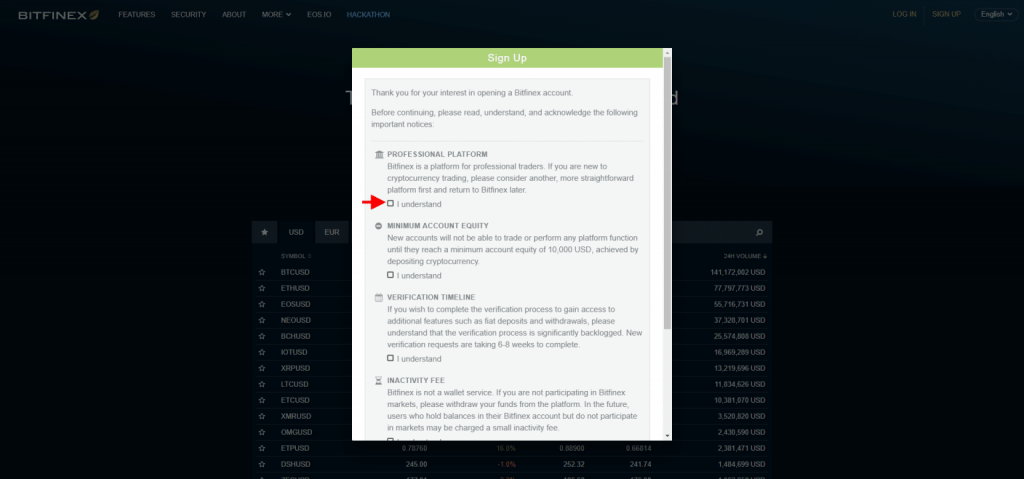Open the English language selector
Viewport: 1024px width, 479px height.
point(996,14)
